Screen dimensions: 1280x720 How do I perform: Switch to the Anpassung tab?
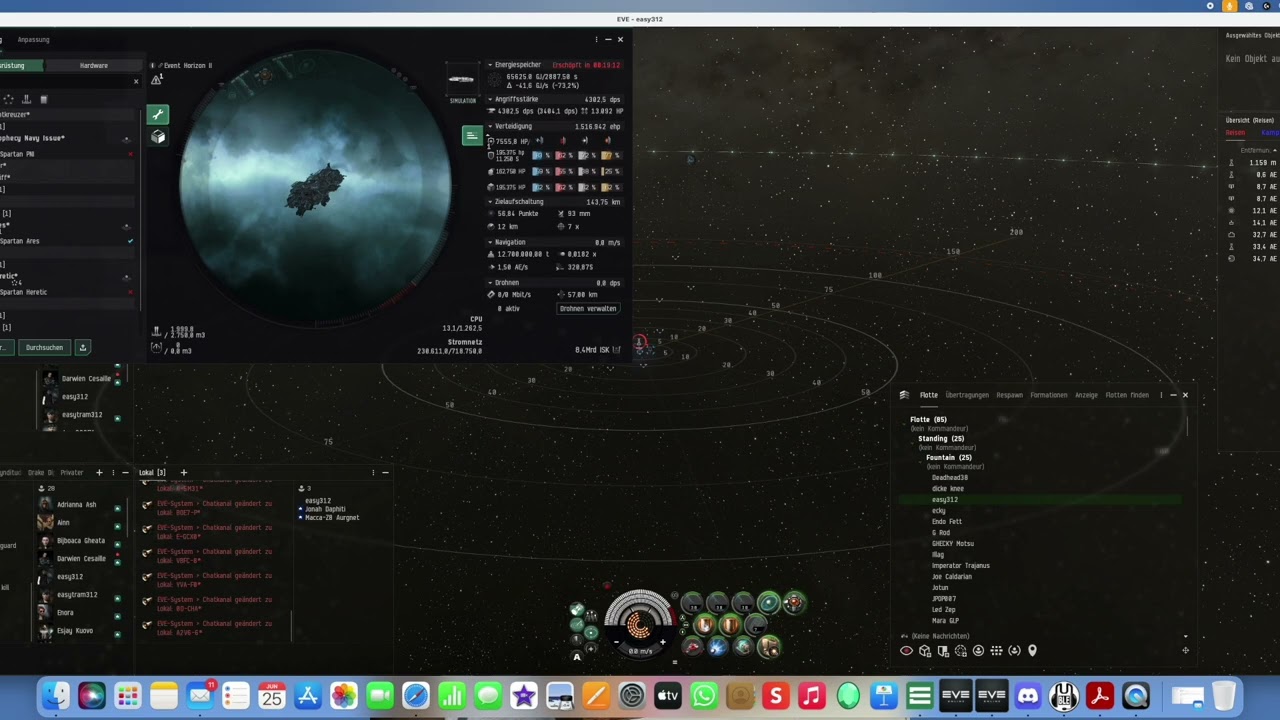33,40
